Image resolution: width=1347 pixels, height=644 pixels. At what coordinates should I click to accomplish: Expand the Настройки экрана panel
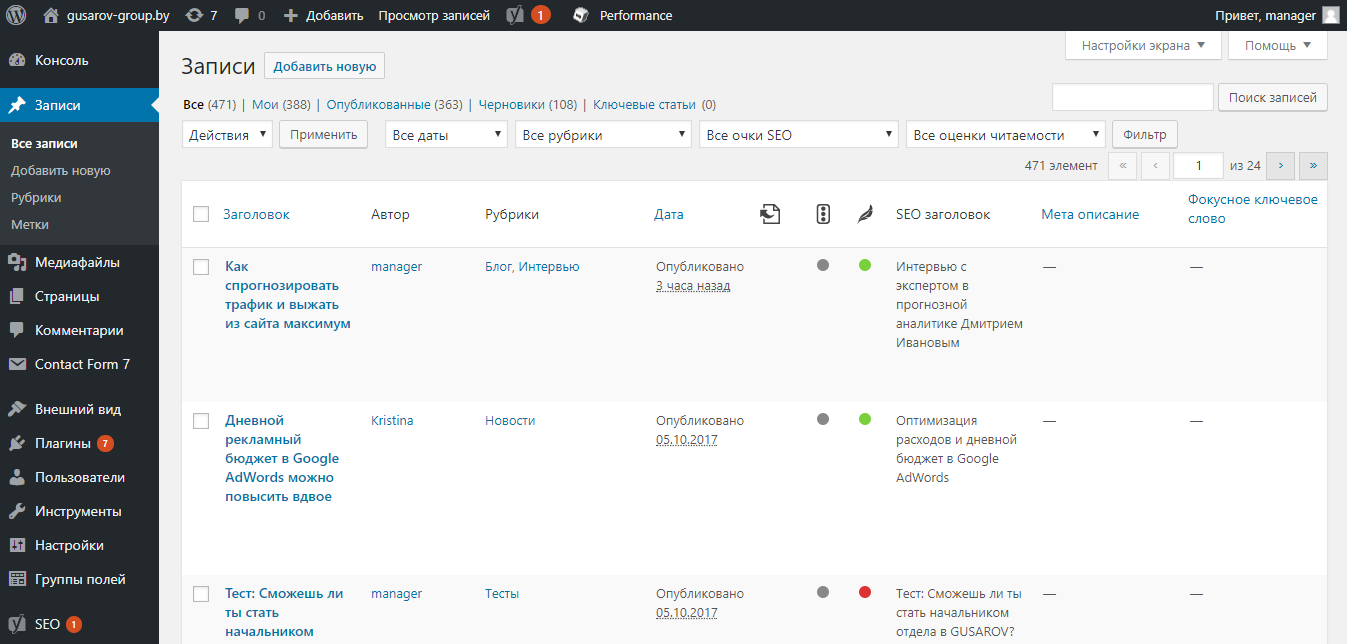[x=1142, y=45]
